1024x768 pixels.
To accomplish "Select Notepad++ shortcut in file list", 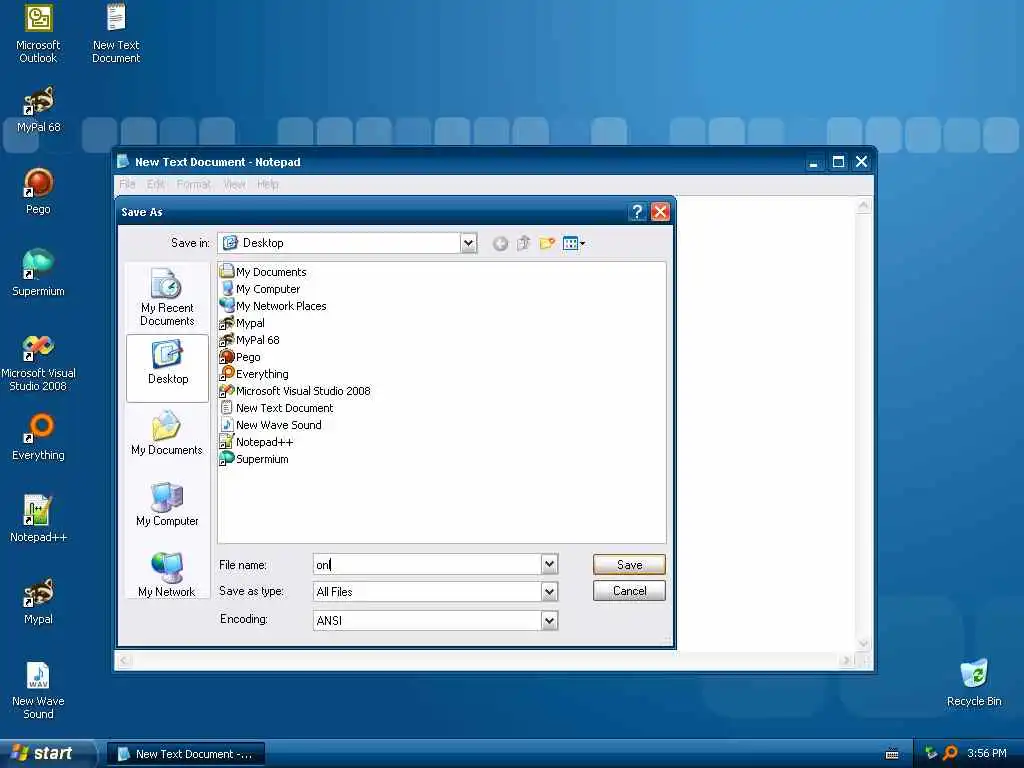I will point(257,441).
